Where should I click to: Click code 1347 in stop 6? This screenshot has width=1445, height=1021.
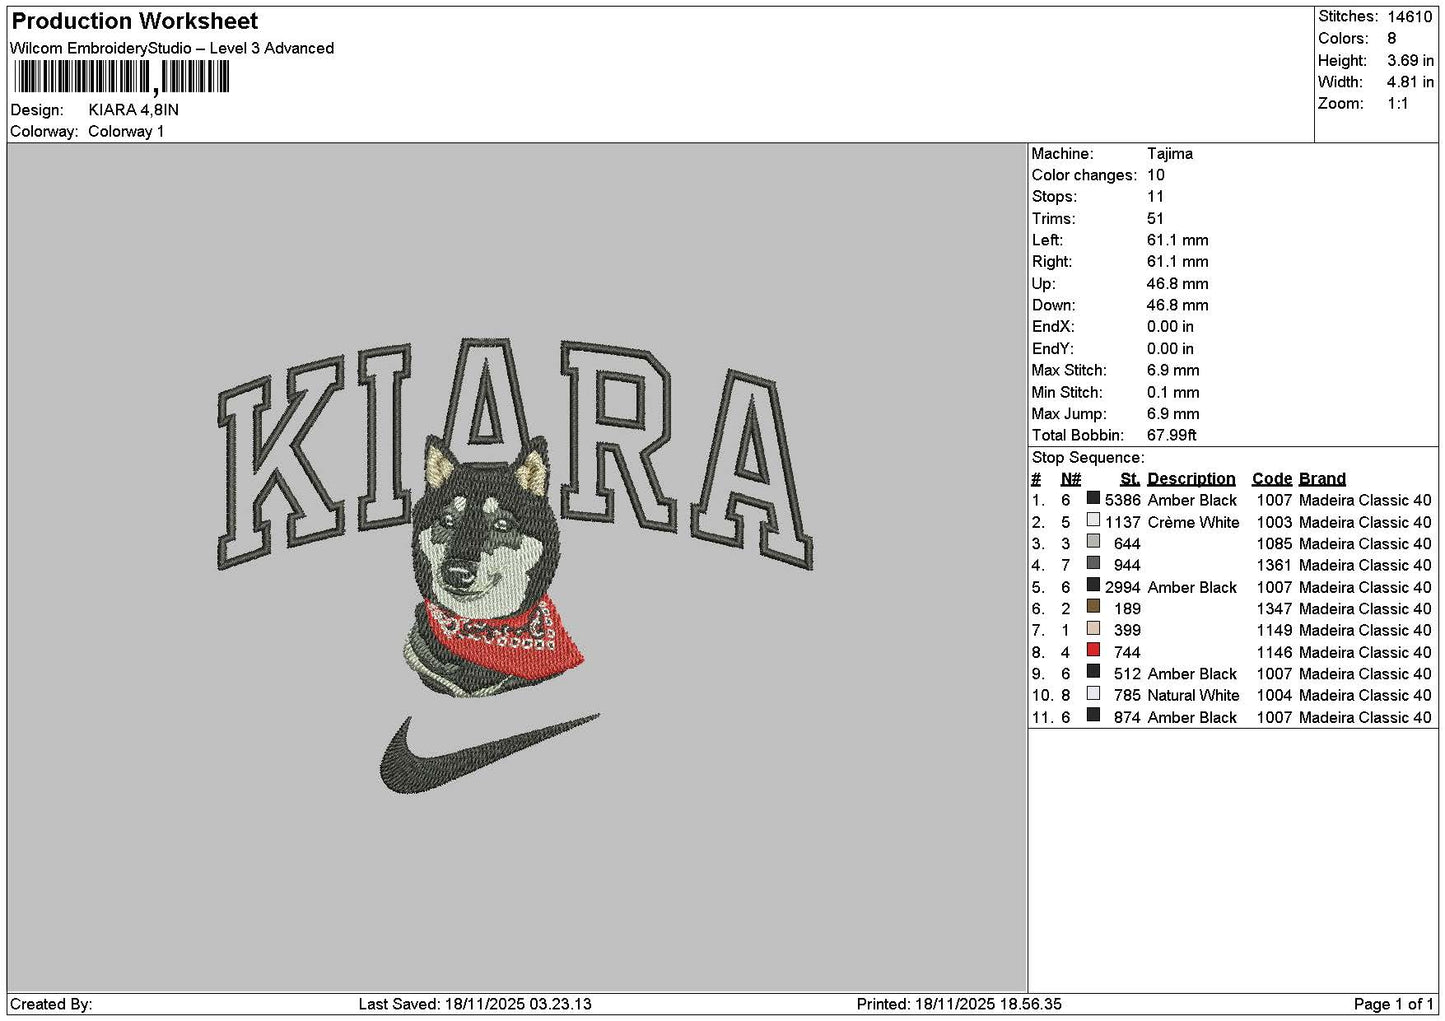pyautogui.click(x=1275, y=608)
